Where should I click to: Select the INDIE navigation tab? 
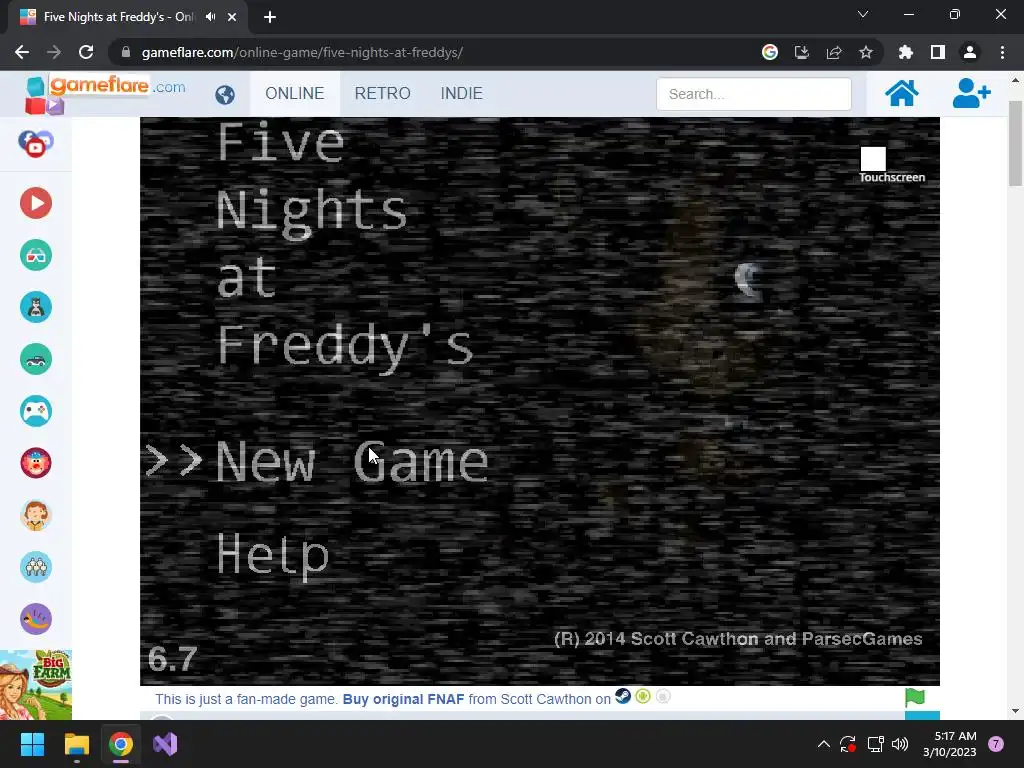point(462,93)
